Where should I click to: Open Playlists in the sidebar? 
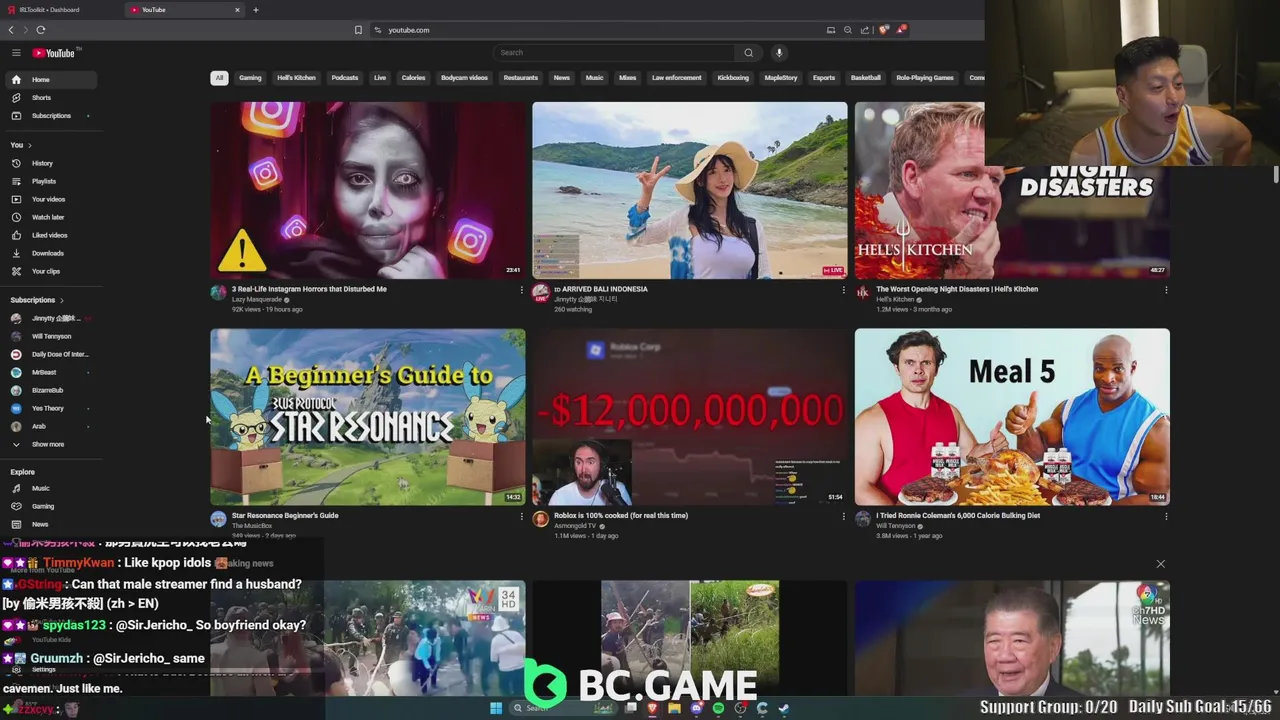51,181
